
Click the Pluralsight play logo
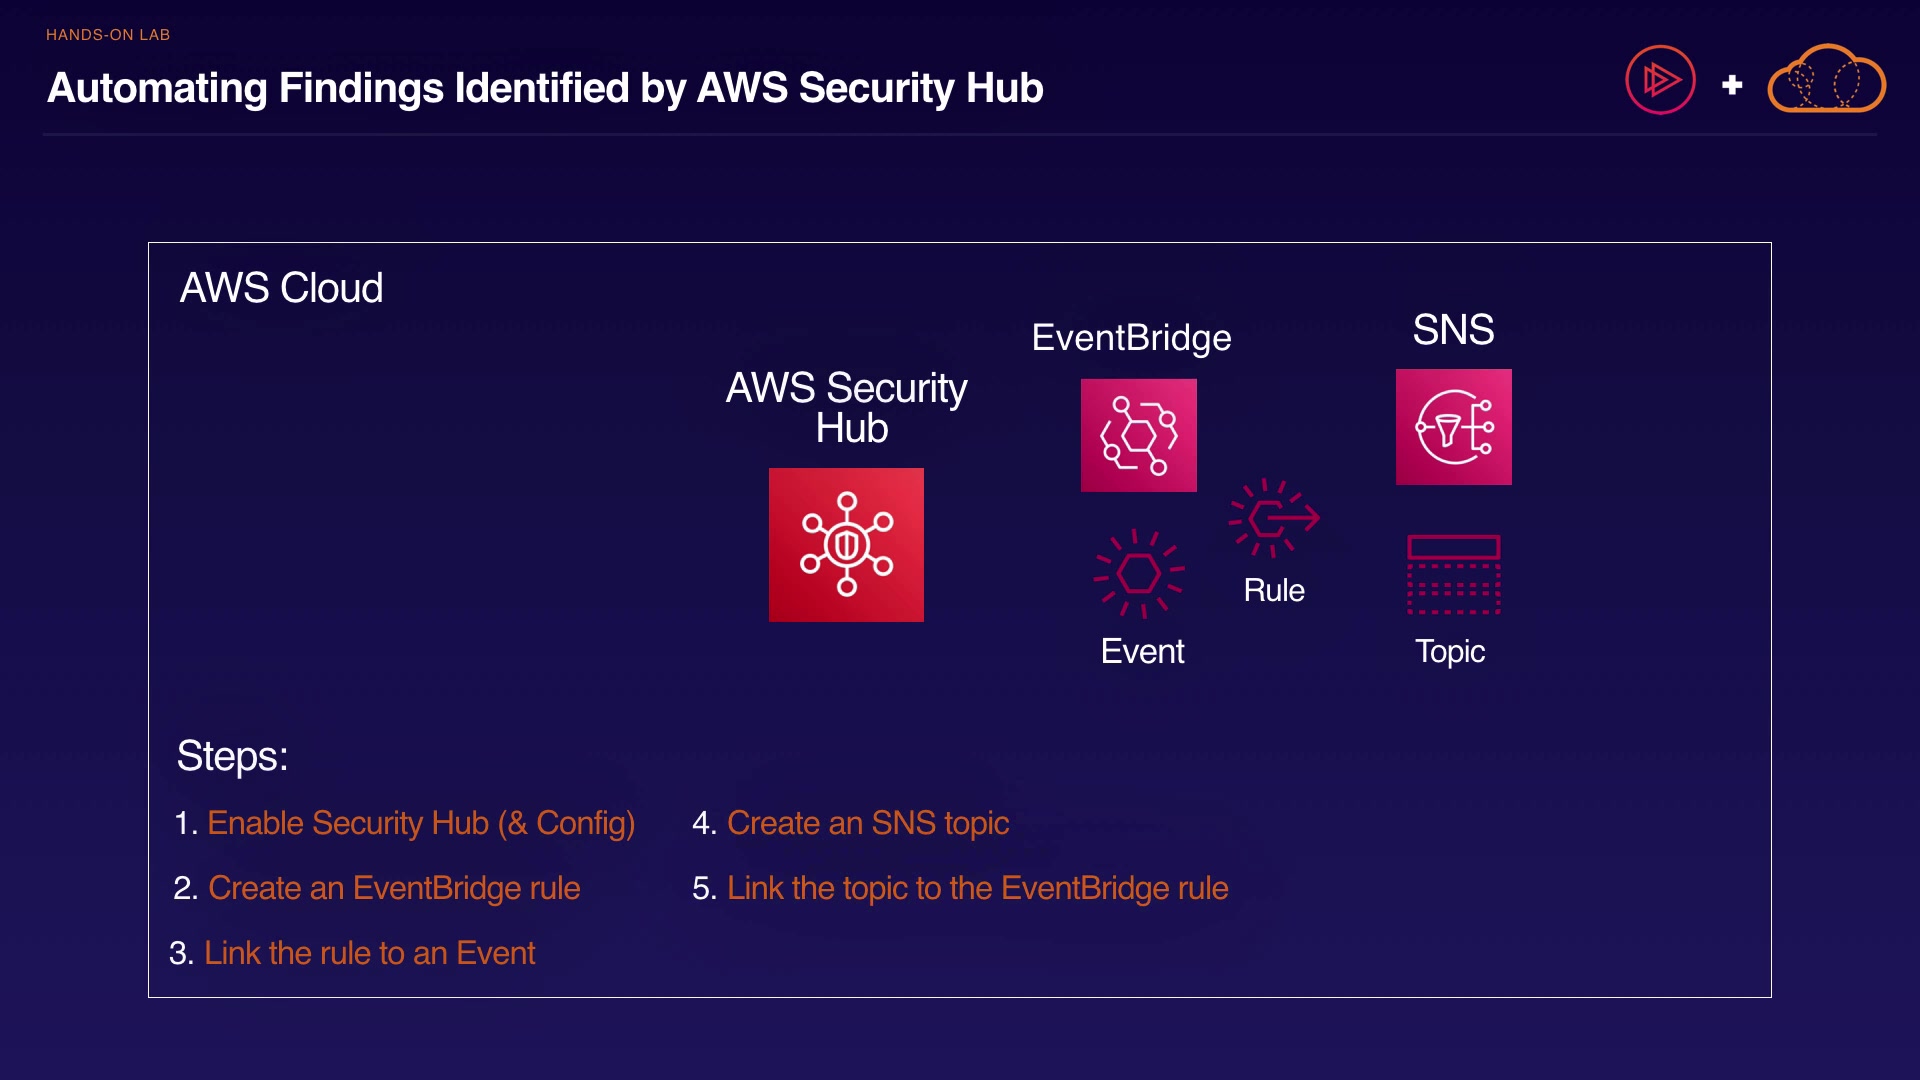(x=1660, y=80)
